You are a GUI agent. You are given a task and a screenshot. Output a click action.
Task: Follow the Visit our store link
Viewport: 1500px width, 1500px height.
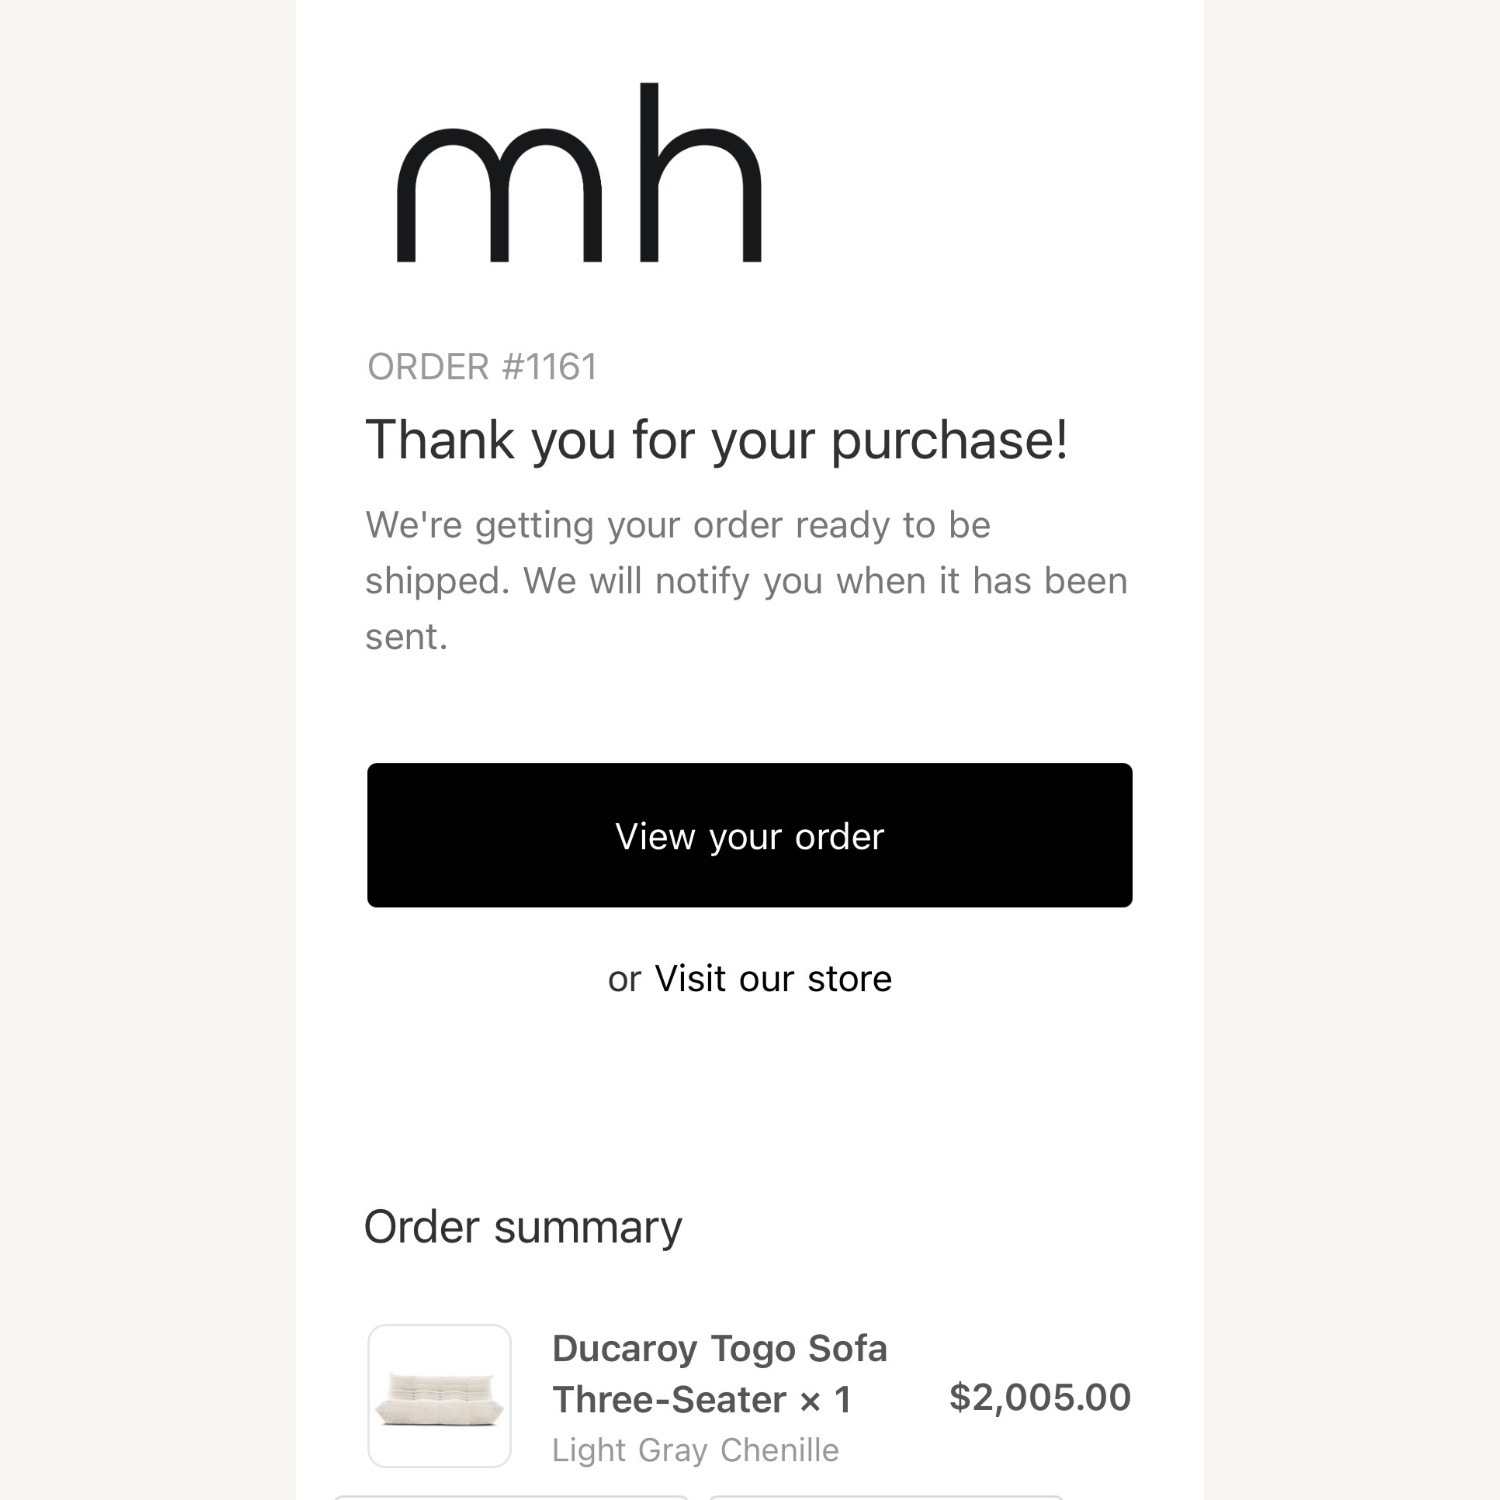[x=772, y=978]
